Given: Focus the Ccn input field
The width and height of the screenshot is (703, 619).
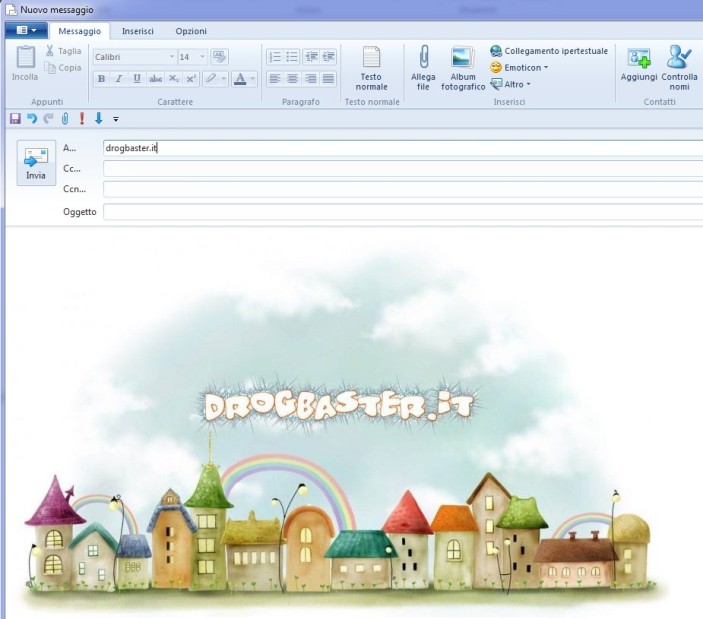Looking at the screenshot, I should coord(403,189).
